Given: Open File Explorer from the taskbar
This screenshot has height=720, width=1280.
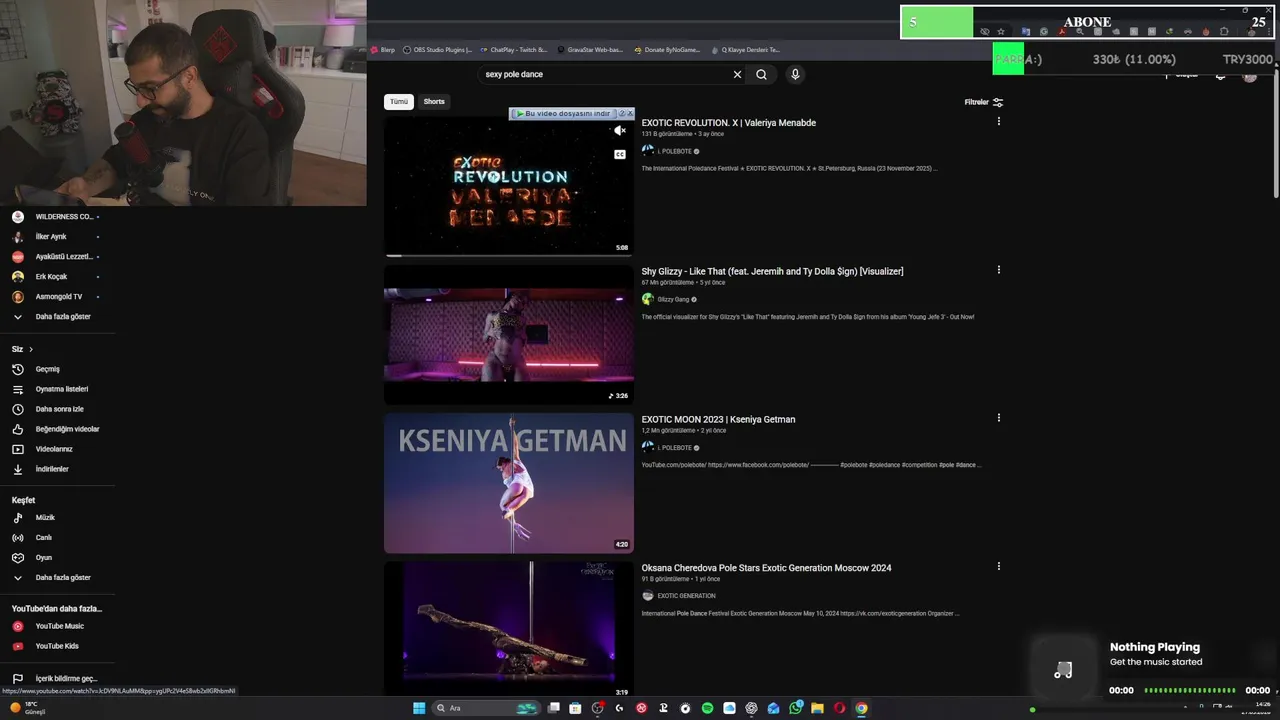Looking at the screenshot, I should 817,708.
